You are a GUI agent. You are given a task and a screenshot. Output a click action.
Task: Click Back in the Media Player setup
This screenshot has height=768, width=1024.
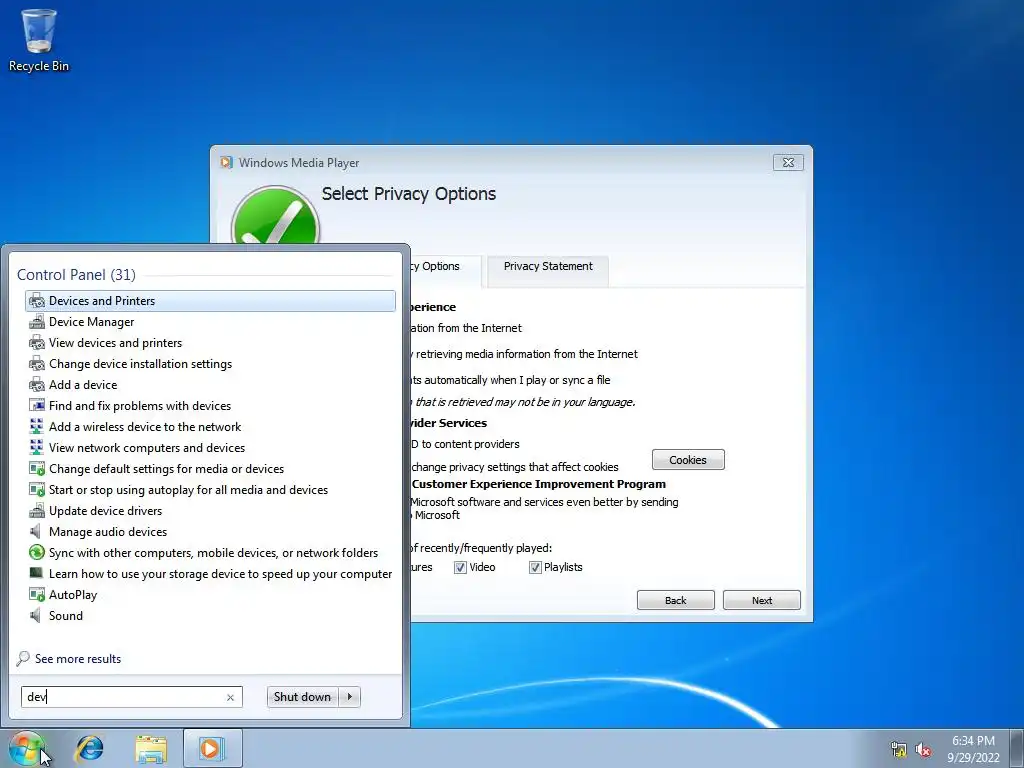676,600
